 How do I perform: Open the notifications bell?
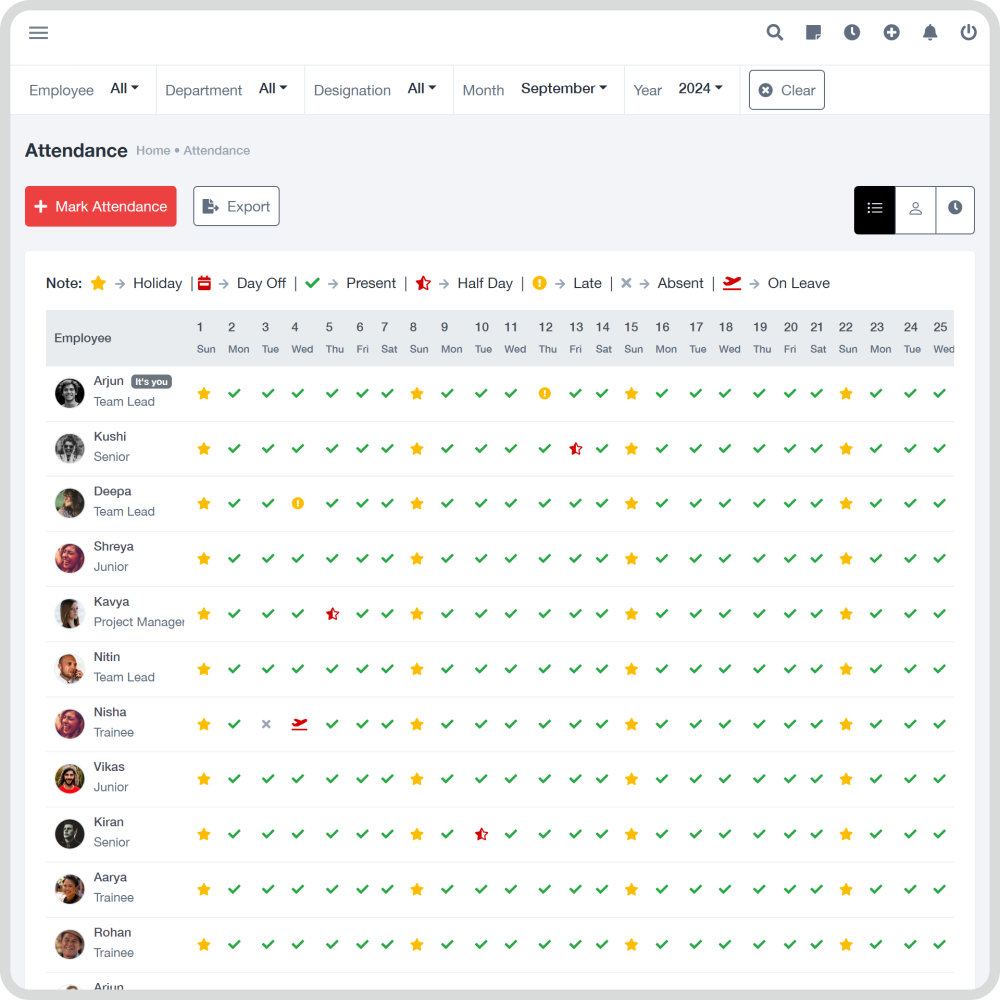tap(930, 33)
